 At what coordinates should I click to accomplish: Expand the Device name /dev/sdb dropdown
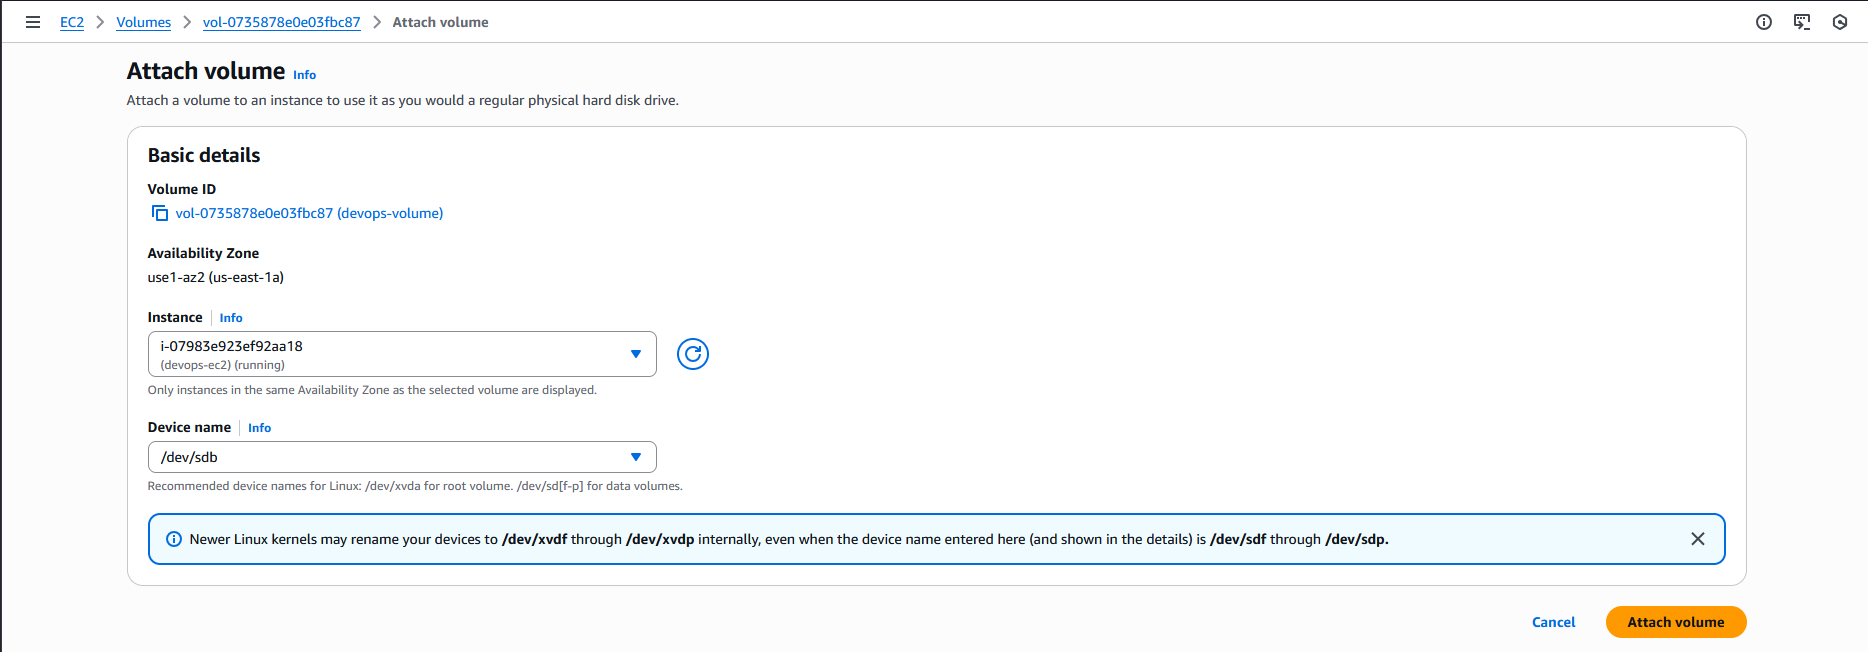click(x=402, y=457)
